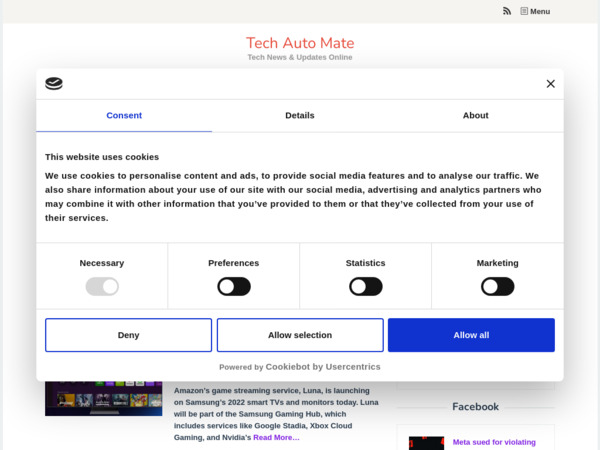Click the Tech News & Updates Online tagline
This screenshot has height=450, width=600.
click(x=300, y=57)
